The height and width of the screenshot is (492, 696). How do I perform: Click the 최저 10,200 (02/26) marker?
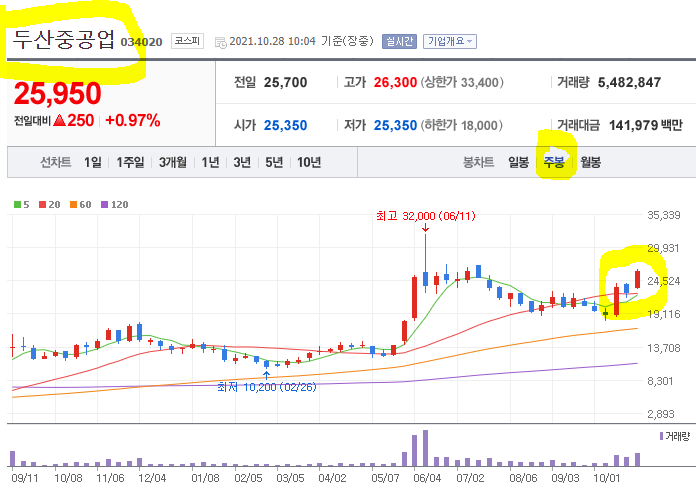click(267, 387)
